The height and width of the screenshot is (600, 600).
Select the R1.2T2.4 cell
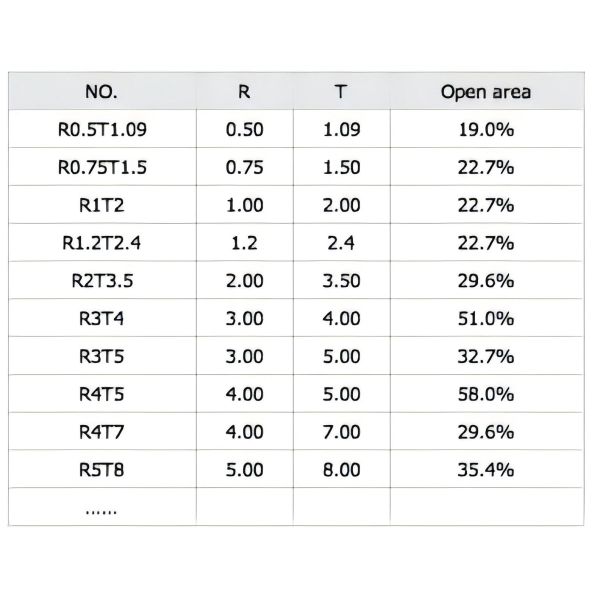tap(102, 243)
